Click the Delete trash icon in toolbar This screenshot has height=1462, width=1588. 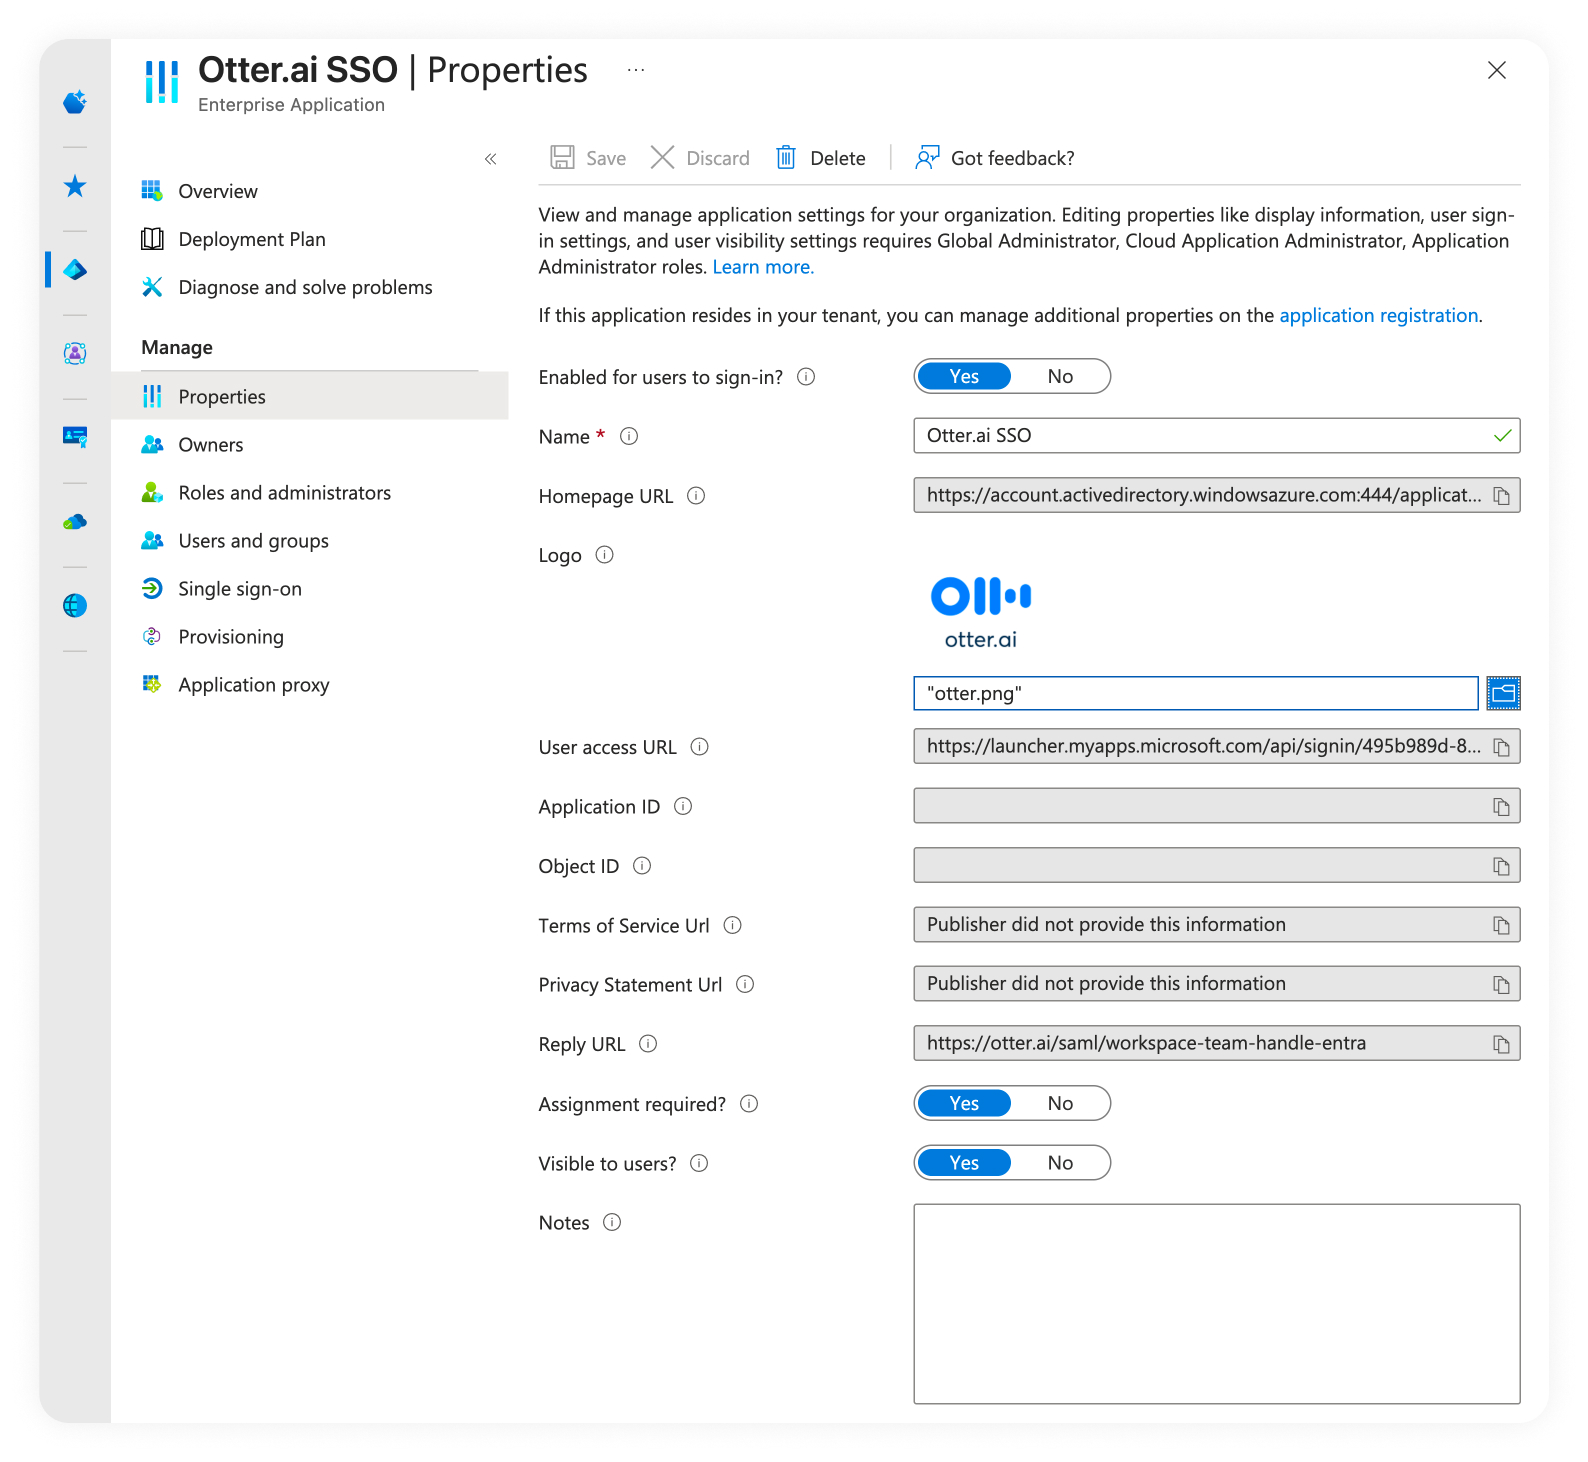tap(786, 158)
